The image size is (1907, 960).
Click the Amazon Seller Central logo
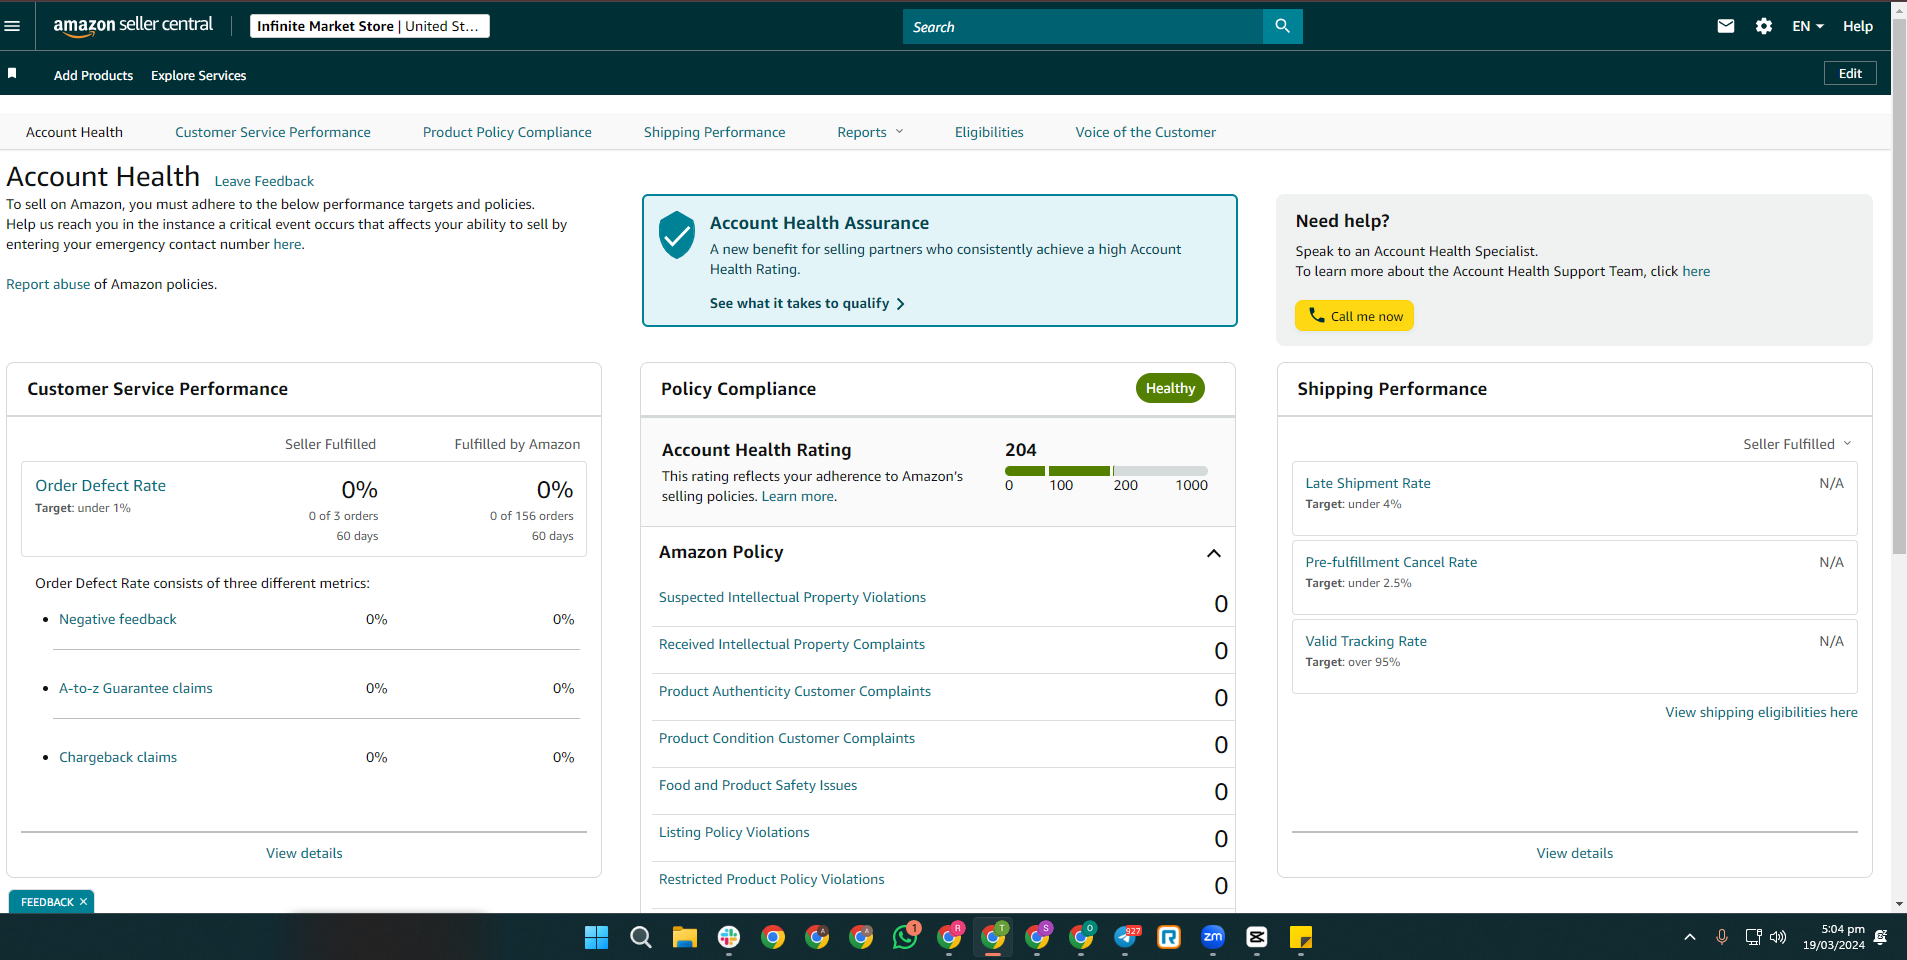pyautogui.click(x=133, y=26)
